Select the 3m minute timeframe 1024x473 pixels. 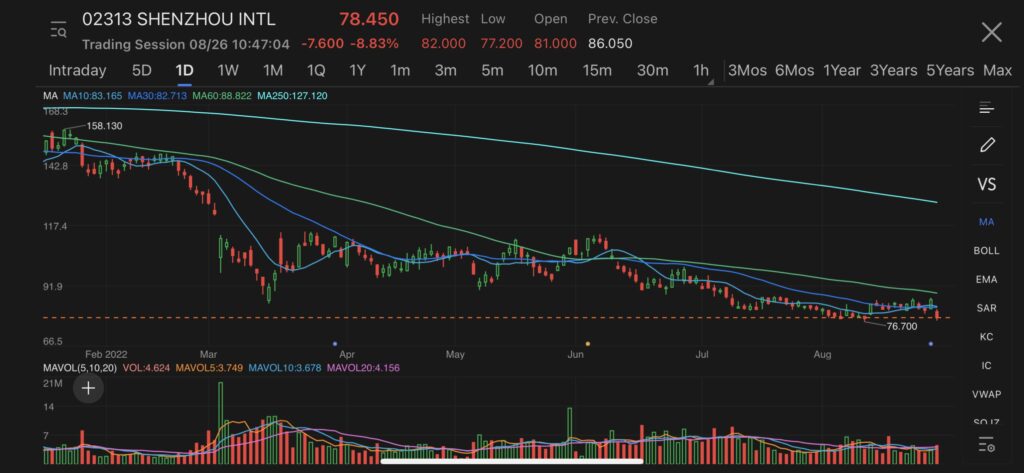445,71
